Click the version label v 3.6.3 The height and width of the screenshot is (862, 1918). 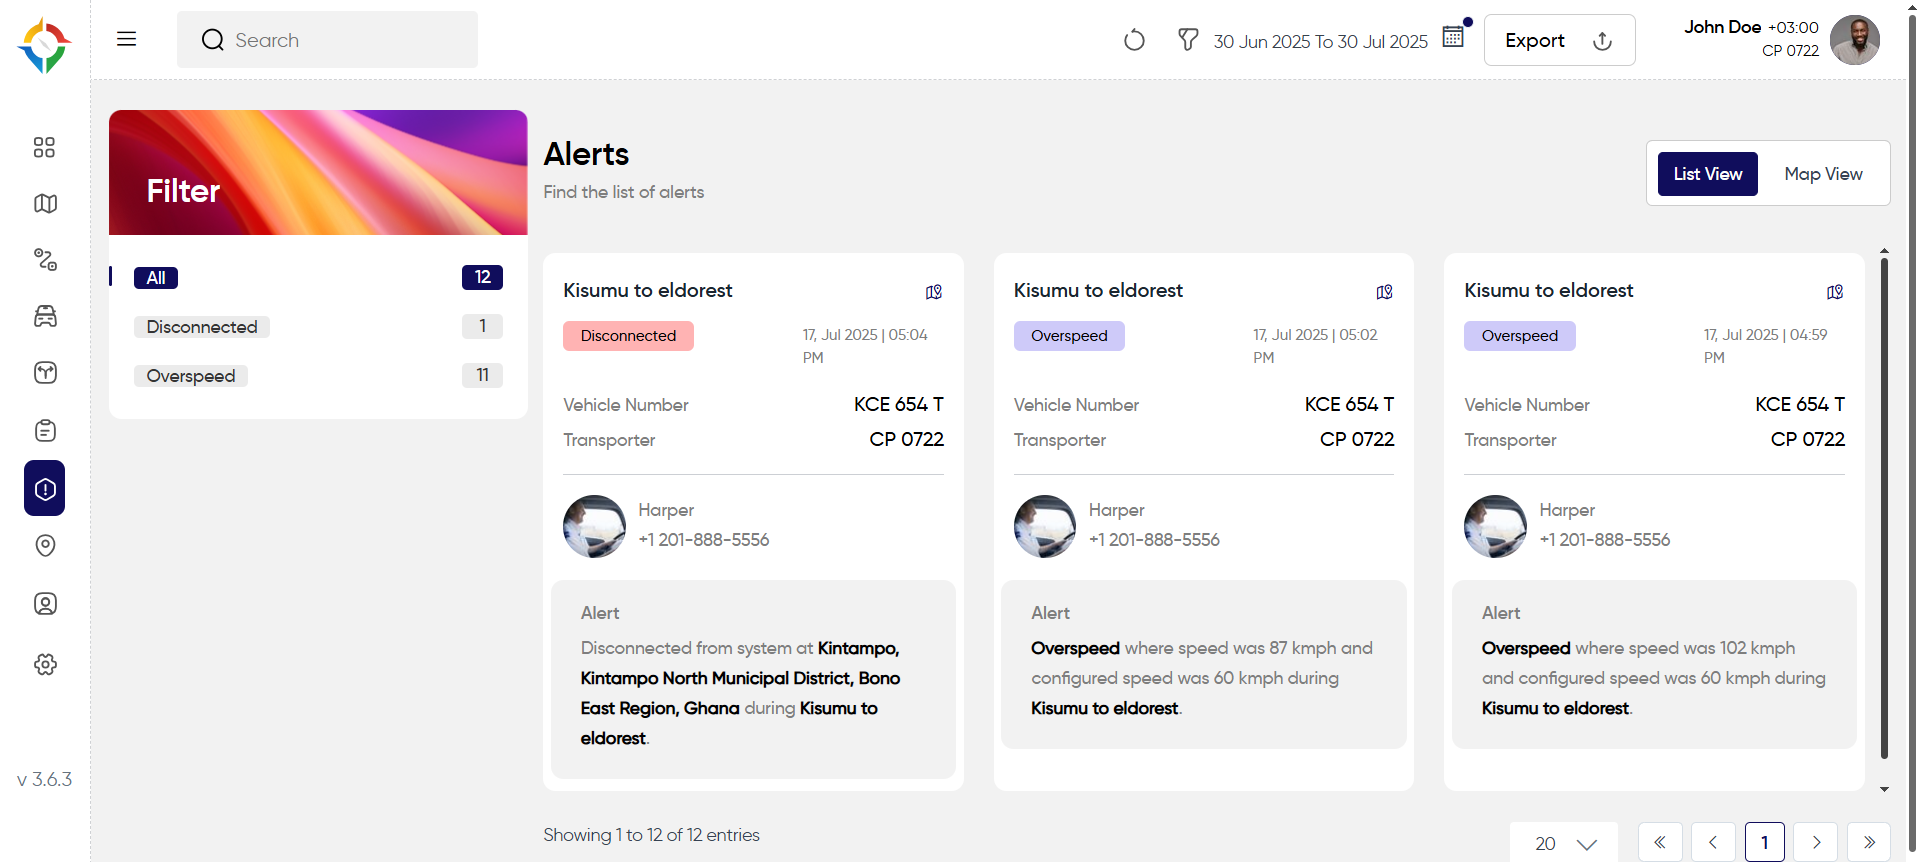pyautogui.click(x=45, y=779)
